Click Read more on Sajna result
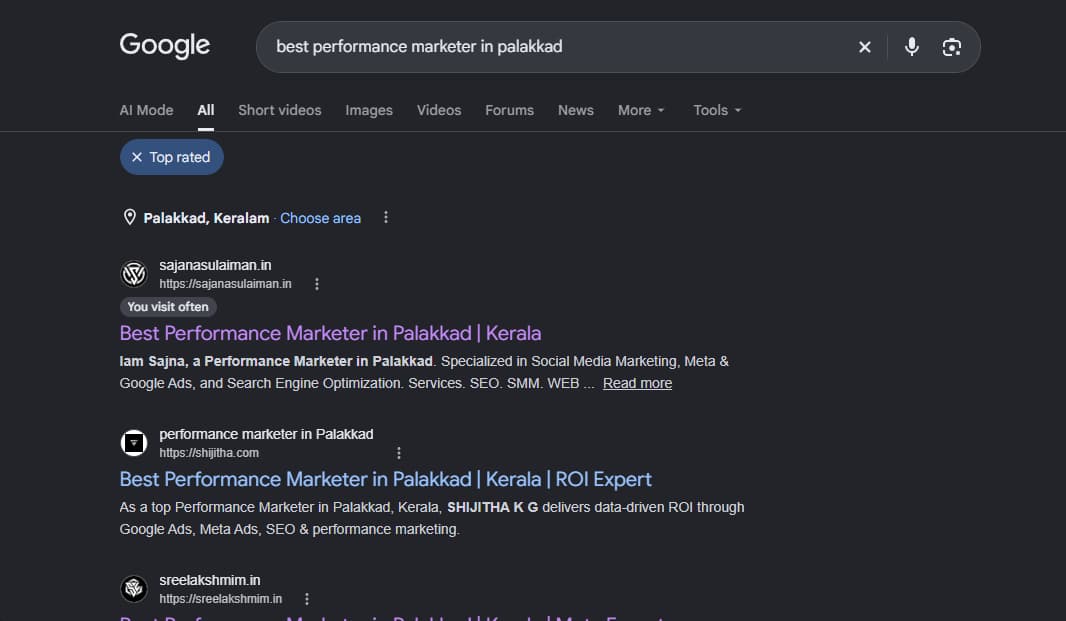This screenshot has height=621, width=1066. (637, 383)
